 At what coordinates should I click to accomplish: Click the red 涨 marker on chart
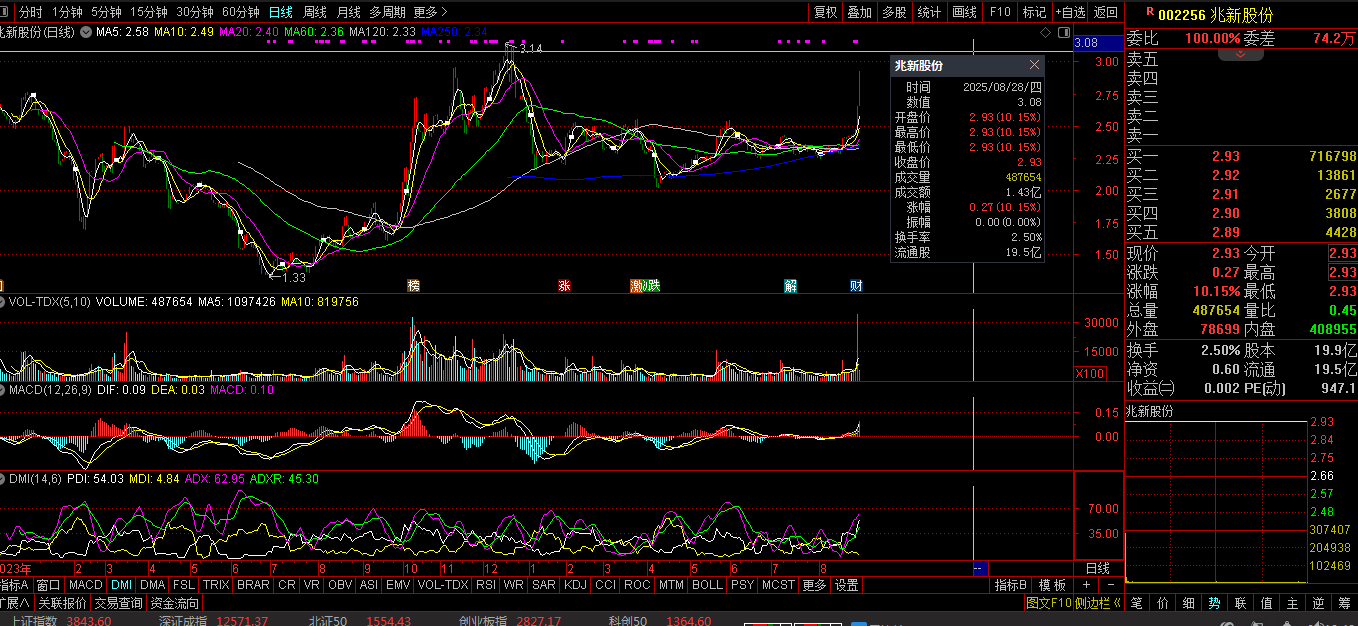point(564,286)
